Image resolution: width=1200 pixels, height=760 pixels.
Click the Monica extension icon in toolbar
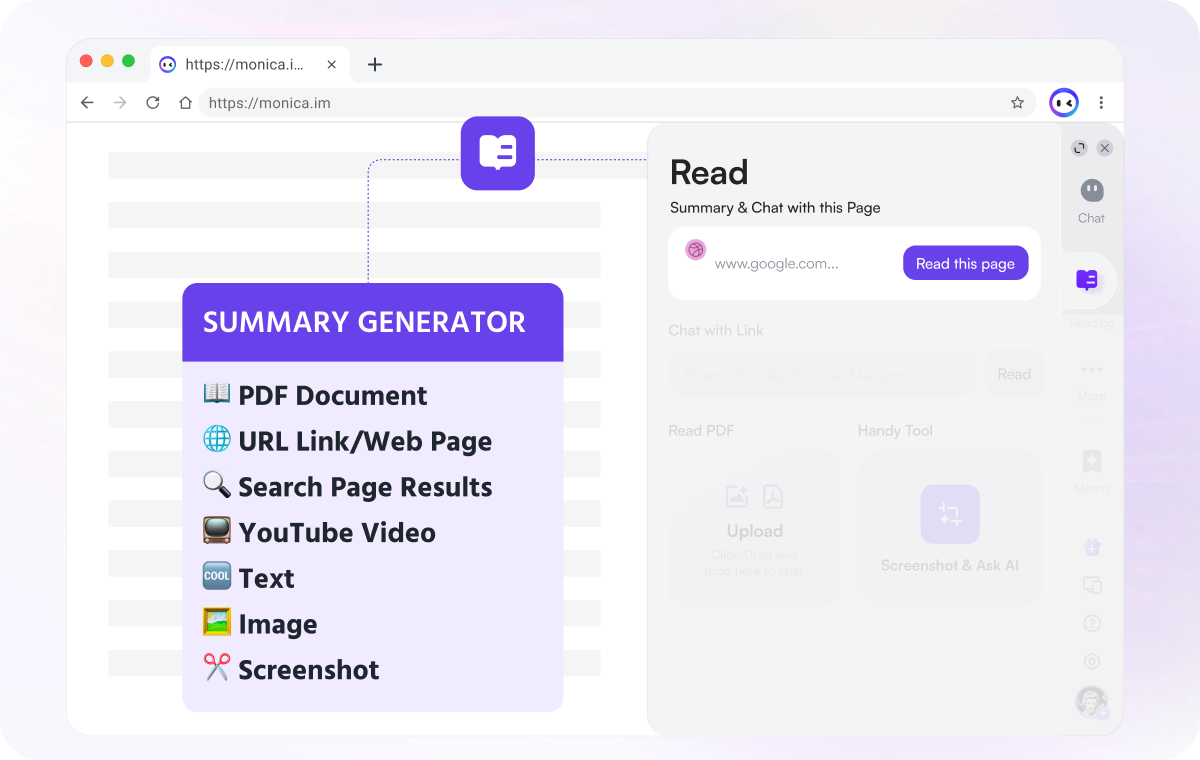point(1063,102)
